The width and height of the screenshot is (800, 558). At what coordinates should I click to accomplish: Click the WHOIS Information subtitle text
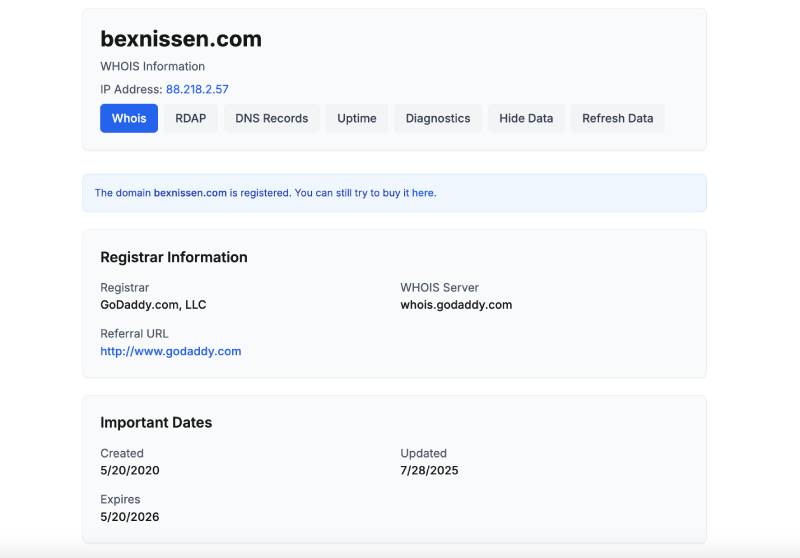[x=152, y=67]
